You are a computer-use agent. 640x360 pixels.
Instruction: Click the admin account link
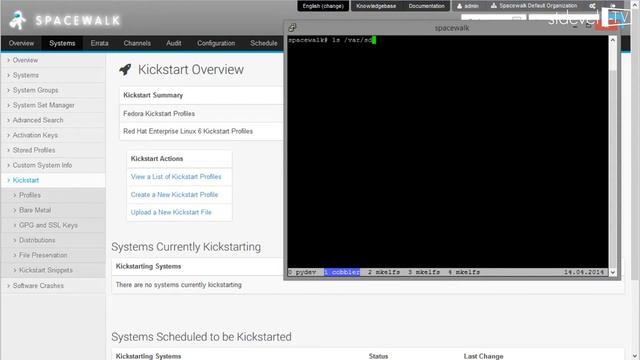click(471, 6)
